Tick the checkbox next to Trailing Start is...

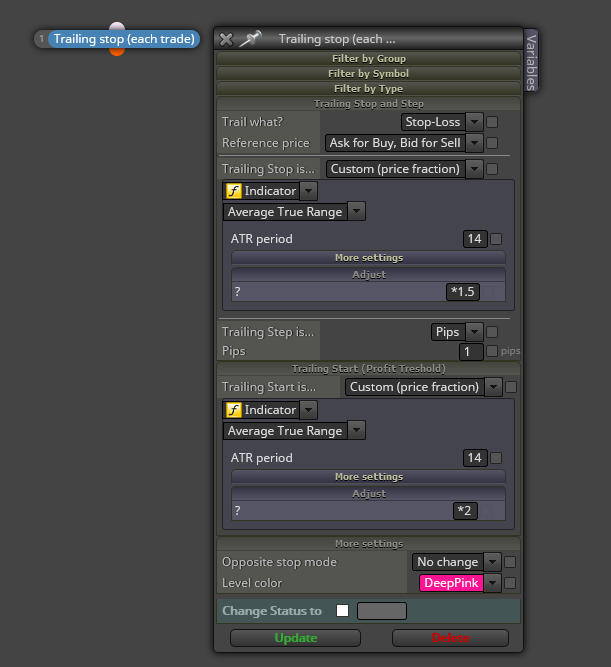(x=511, y=387)
